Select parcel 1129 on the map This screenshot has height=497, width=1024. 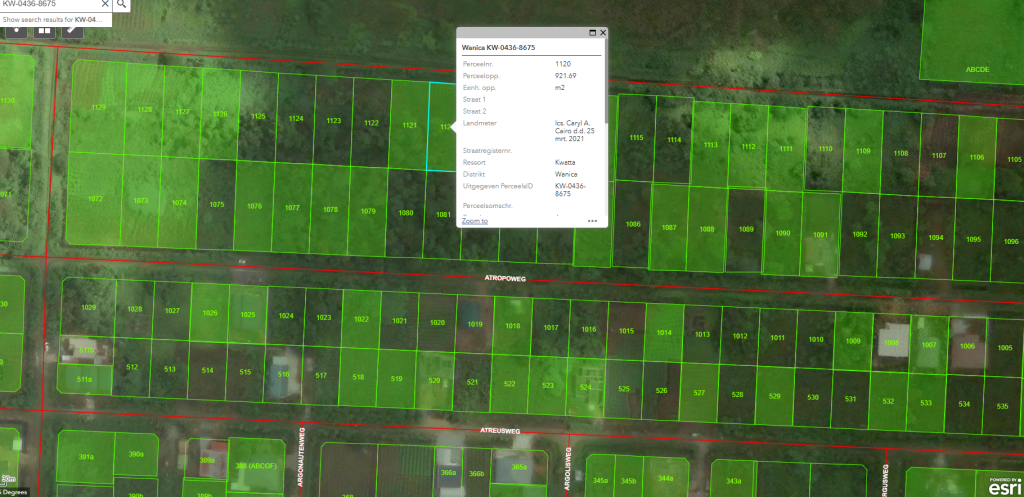(x=98, y=108)
